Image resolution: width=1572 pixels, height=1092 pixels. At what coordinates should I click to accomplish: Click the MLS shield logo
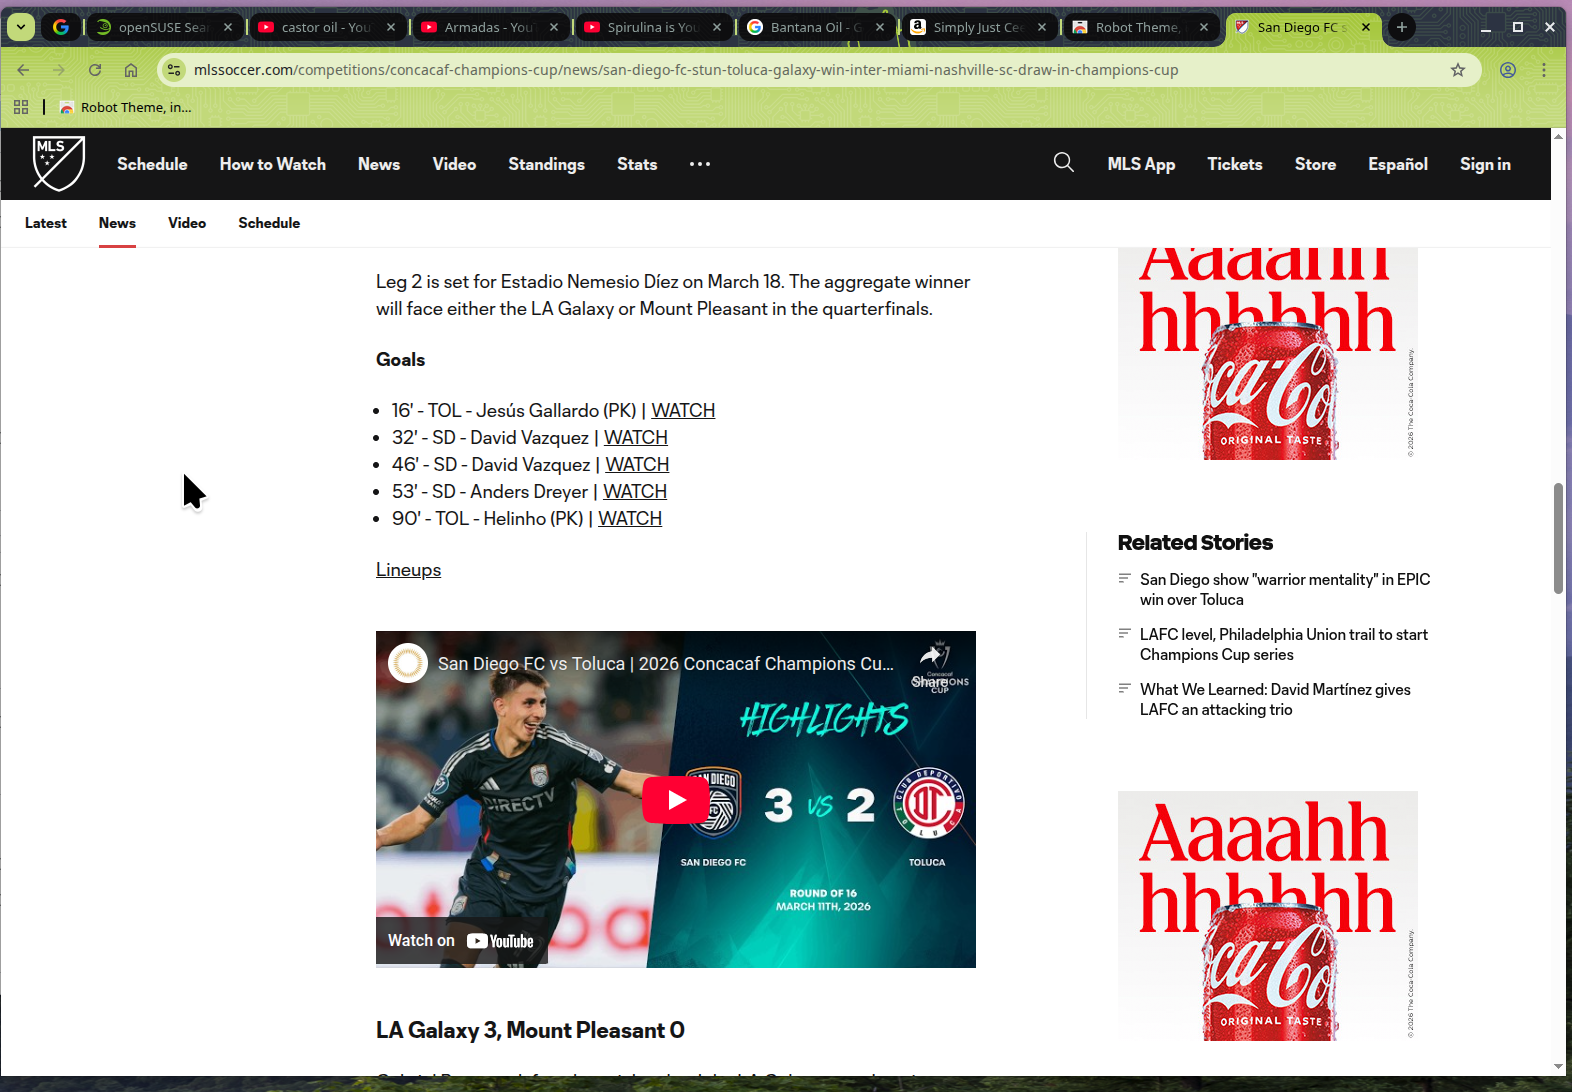click(59, 163)
